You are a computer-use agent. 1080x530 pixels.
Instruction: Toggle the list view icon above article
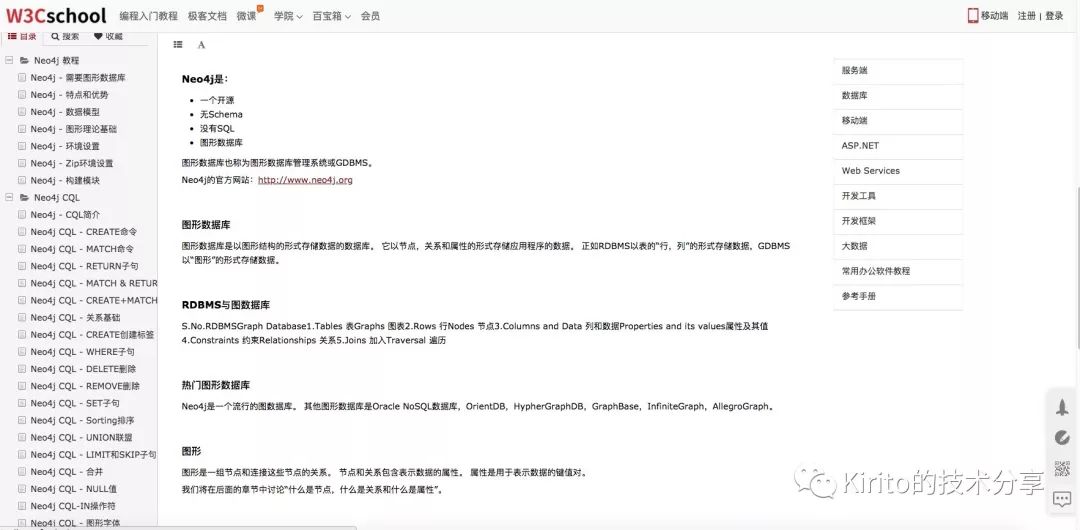(x=178, y=44)
